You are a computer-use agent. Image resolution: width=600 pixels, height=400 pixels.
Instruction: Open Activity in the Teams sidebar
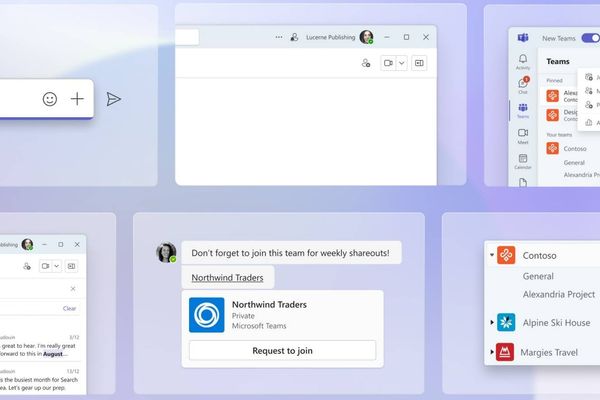523,62
